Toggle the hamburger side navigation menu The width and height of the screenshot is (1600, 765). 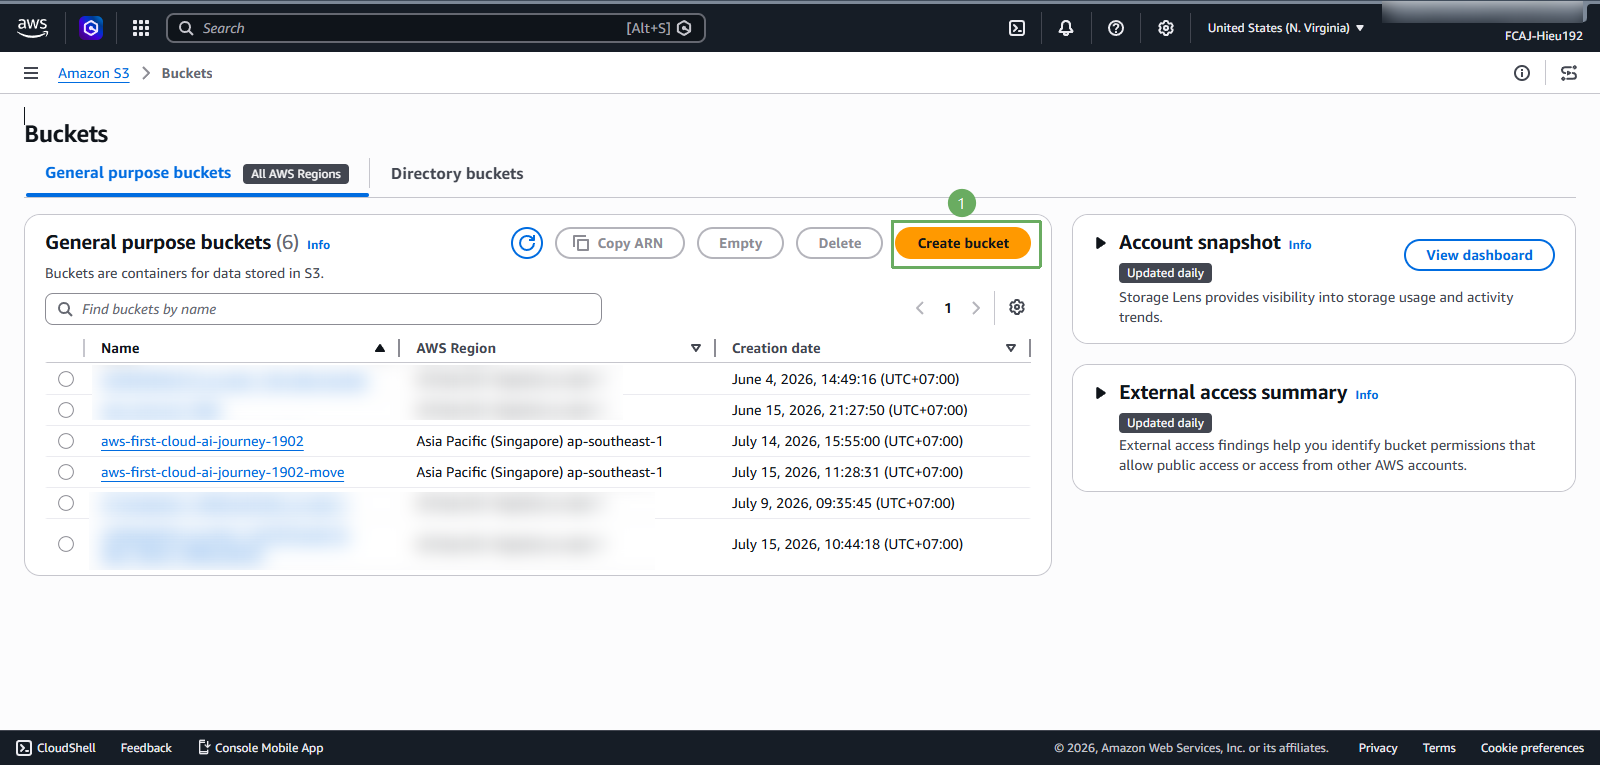31,73
